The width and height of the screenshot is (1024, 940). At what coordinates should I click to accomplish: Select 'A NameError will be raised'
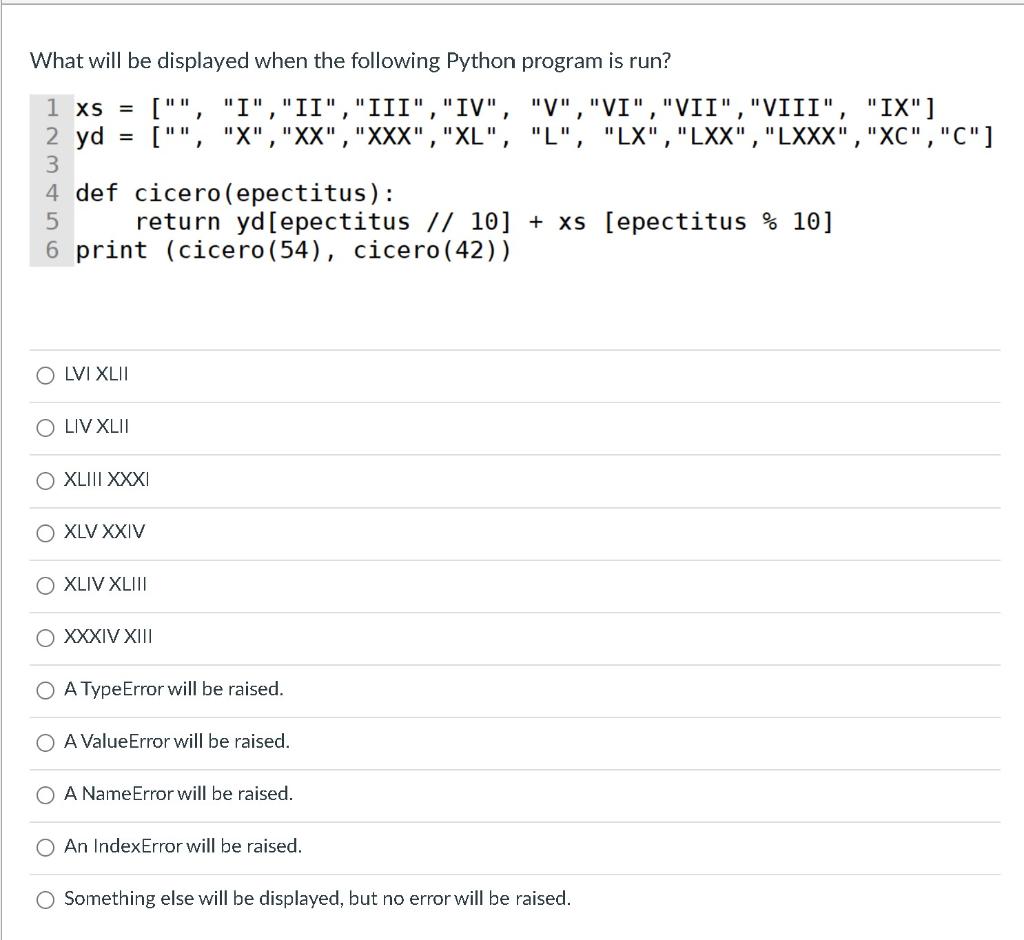(x=45, y=795)
